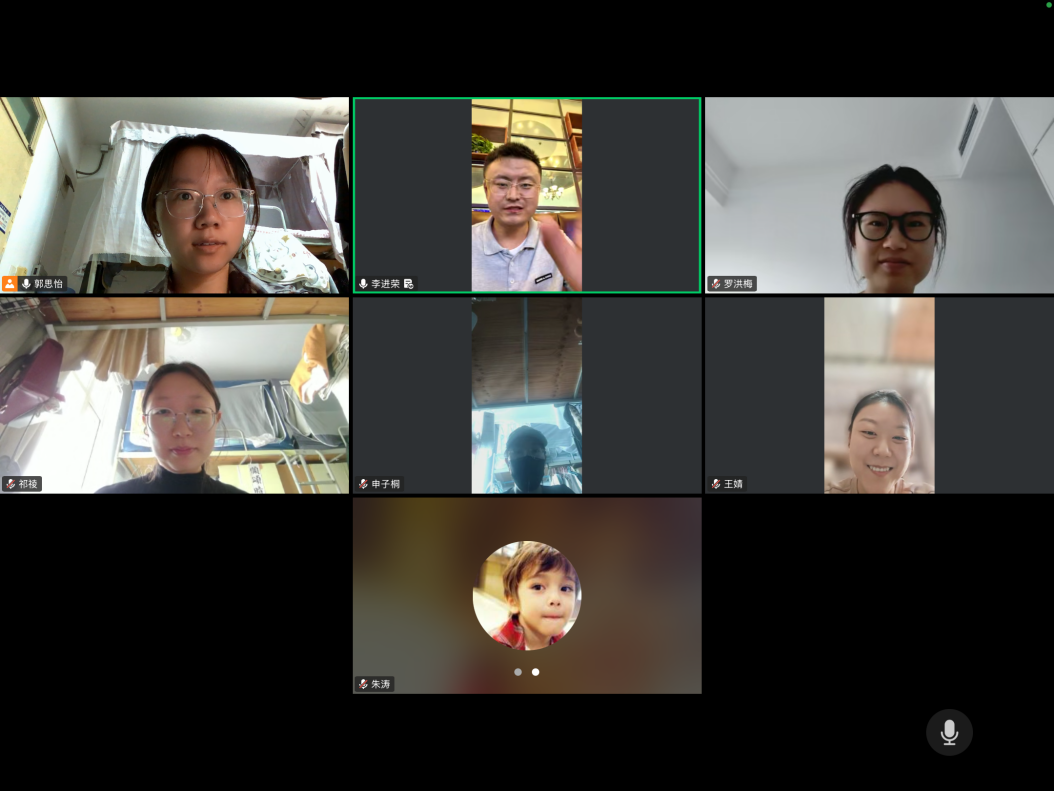Viewport: 1054px width, 791px height.
Task: Click the microphone icon next to 李进荣
Action: tap(363, 284)
